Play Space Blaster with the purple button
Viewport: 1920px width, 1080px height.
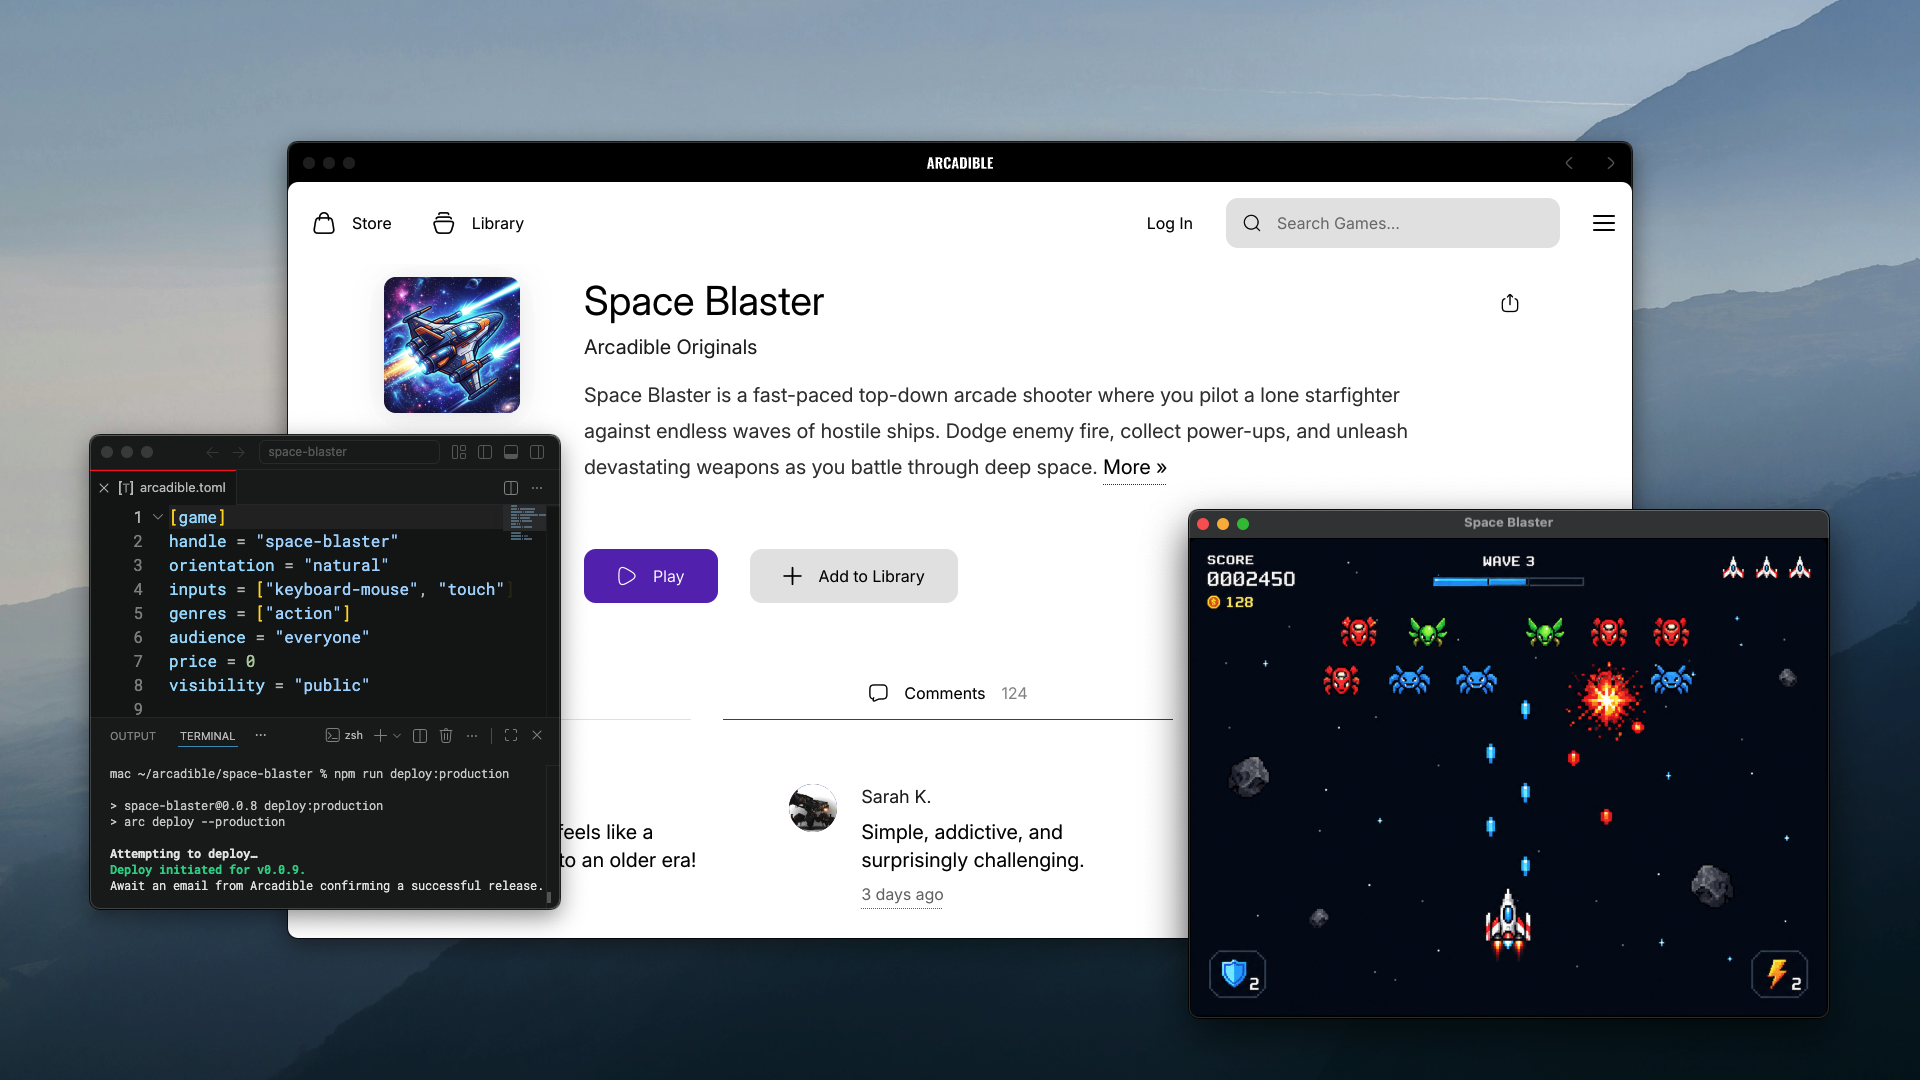tap(651, 576)
